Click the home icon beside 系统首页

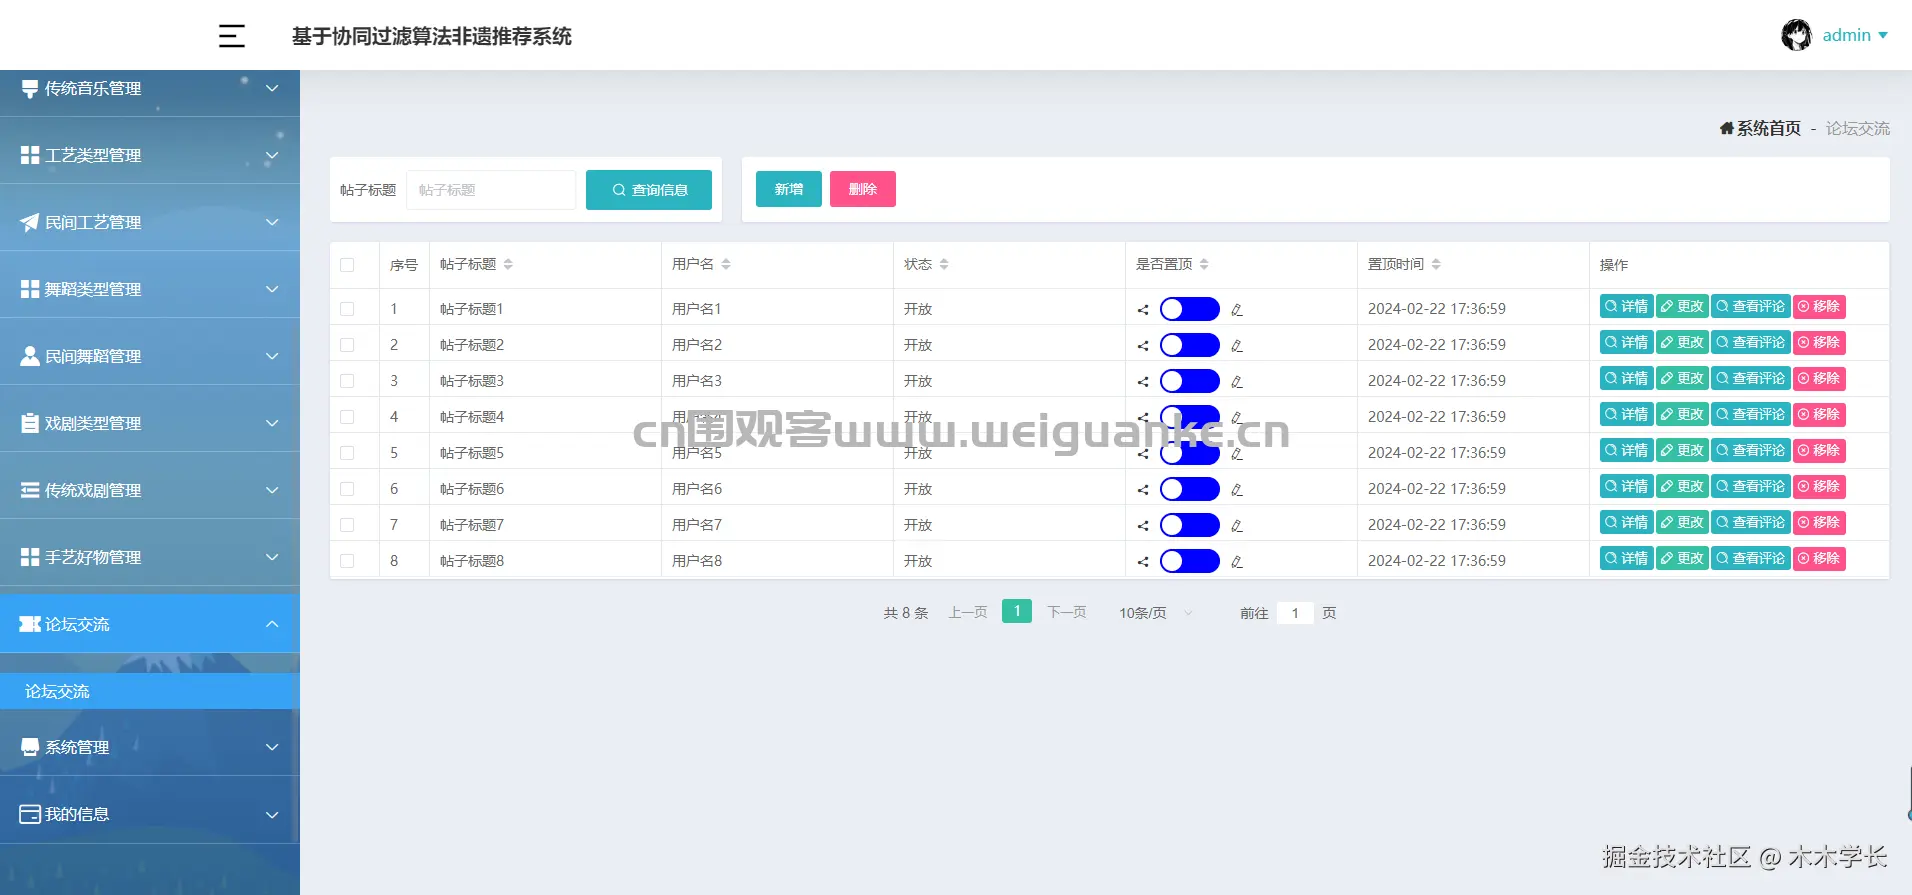(x=1726, y=128)
